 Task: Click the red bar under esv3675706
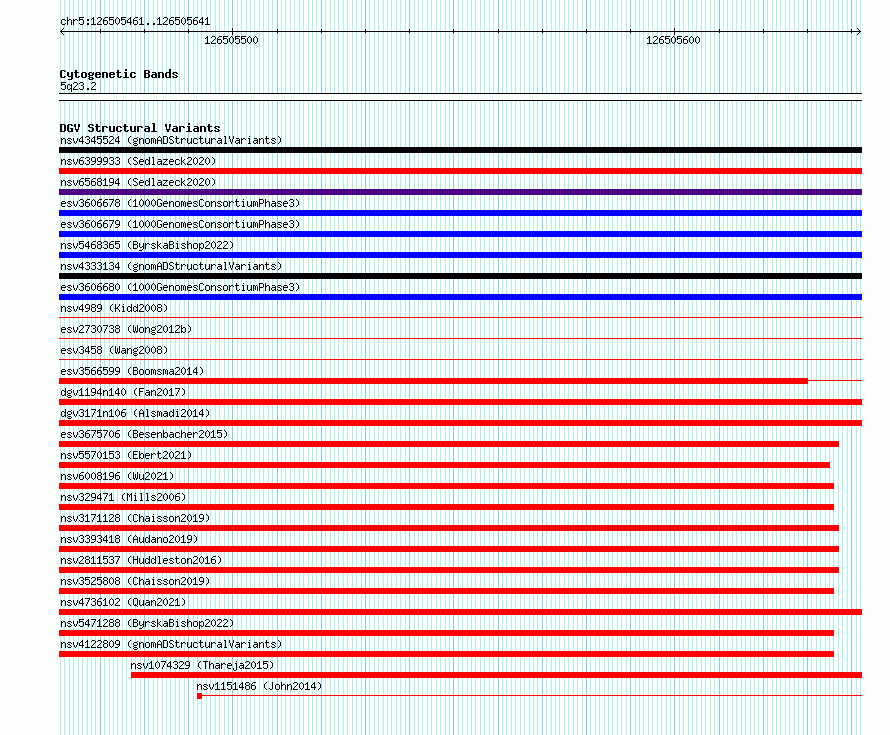click(449, 444)
